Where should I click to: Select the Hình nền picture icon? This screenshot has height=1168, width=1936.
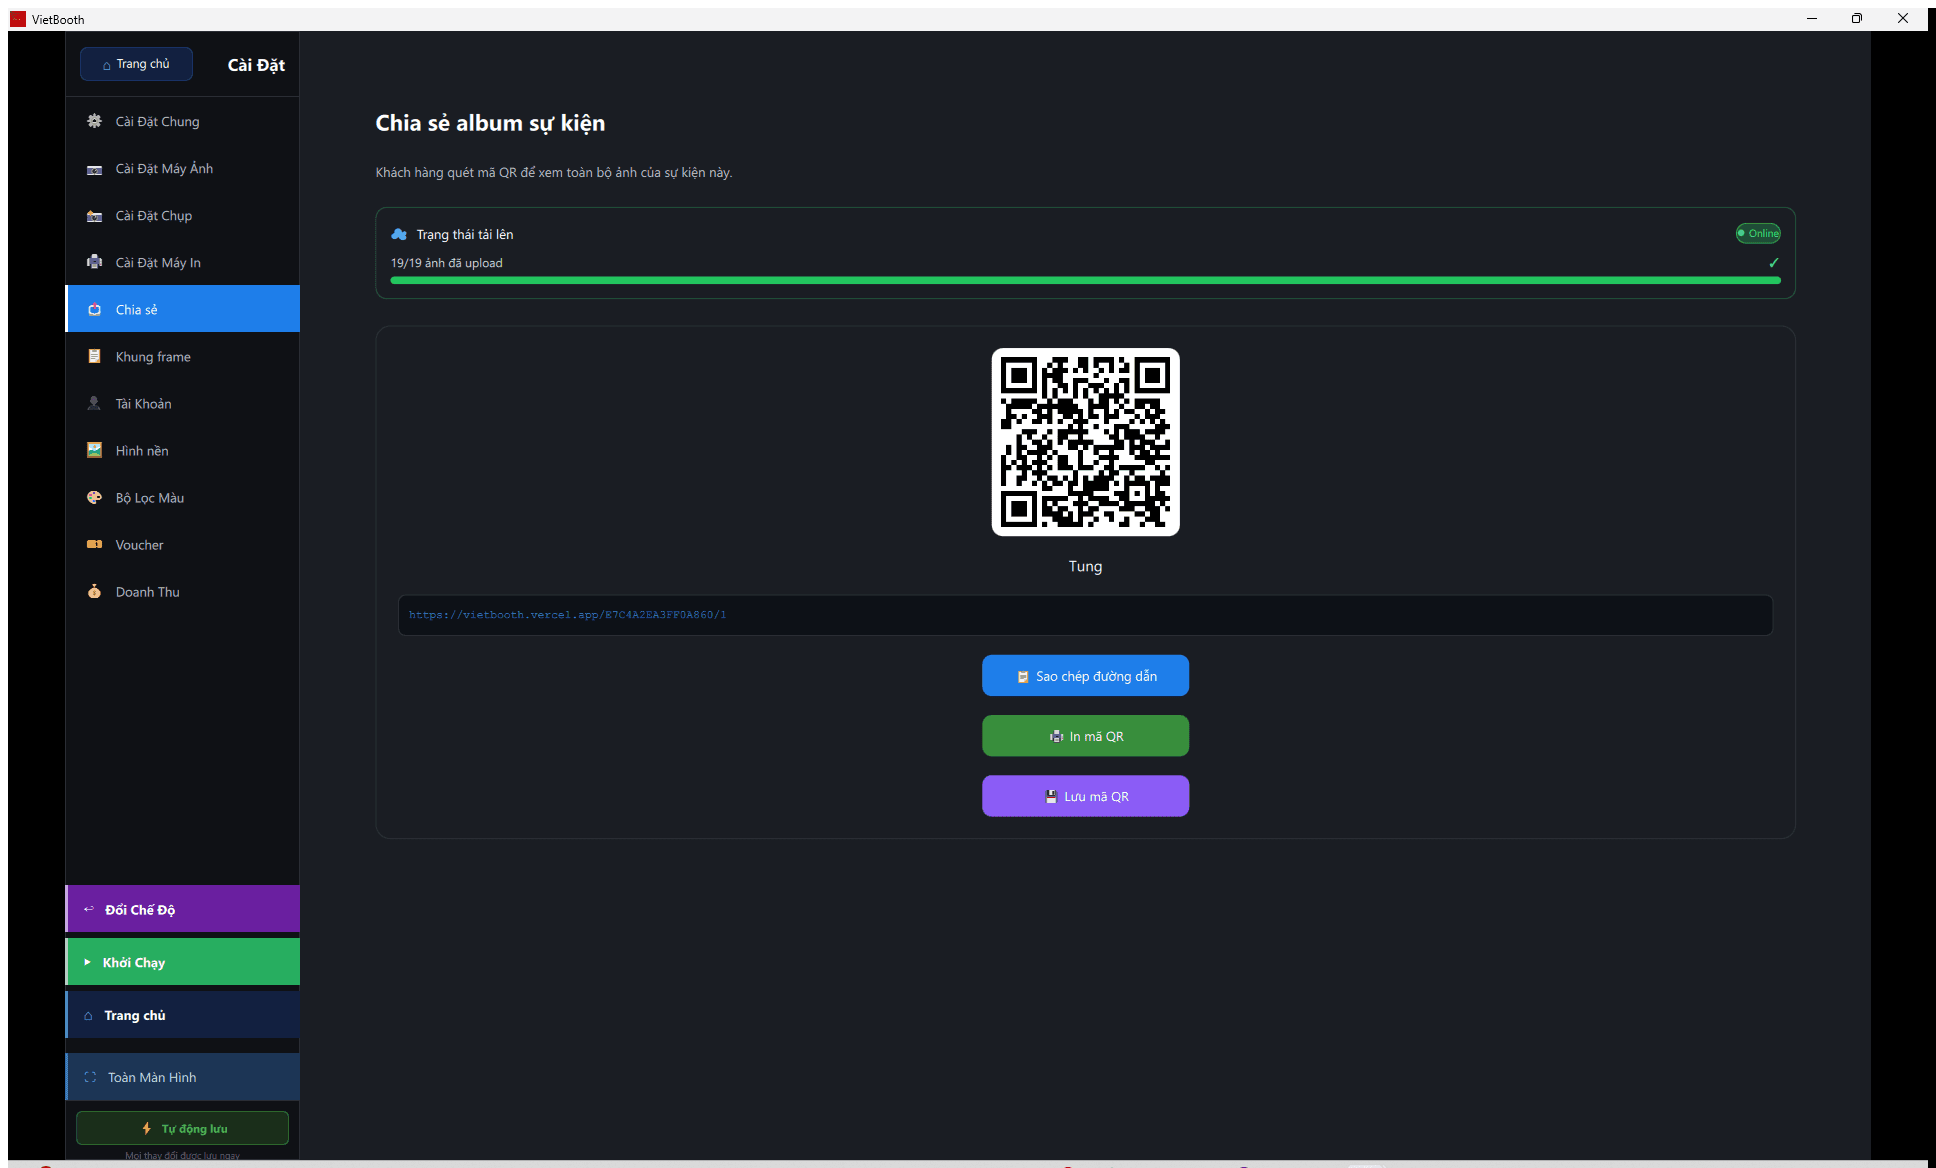coord(94,450)
